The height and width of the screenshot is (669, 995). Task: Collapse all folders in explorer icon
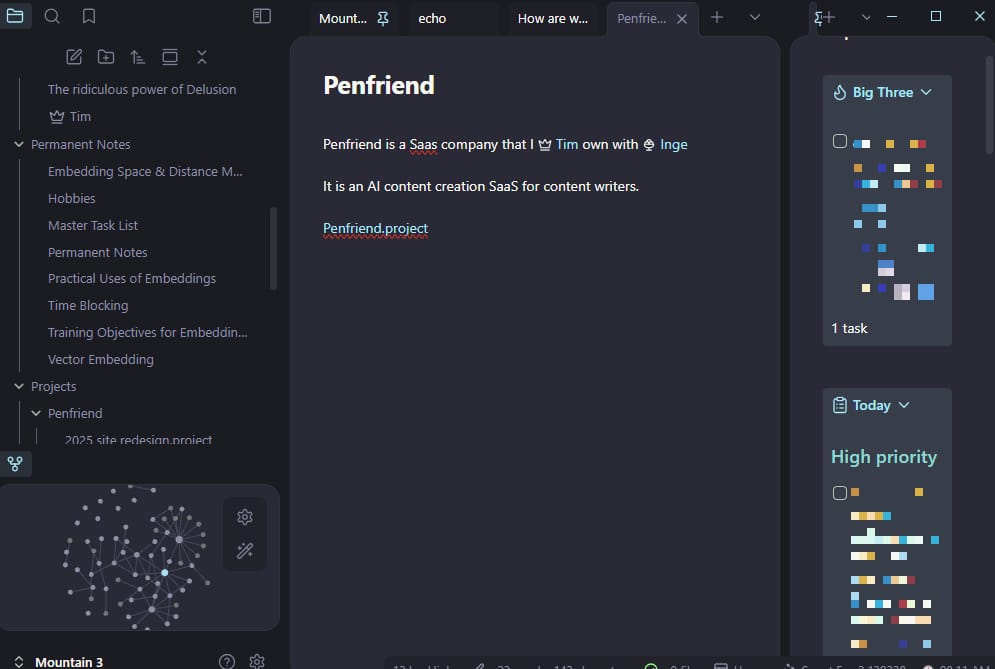tap(202, 57)
